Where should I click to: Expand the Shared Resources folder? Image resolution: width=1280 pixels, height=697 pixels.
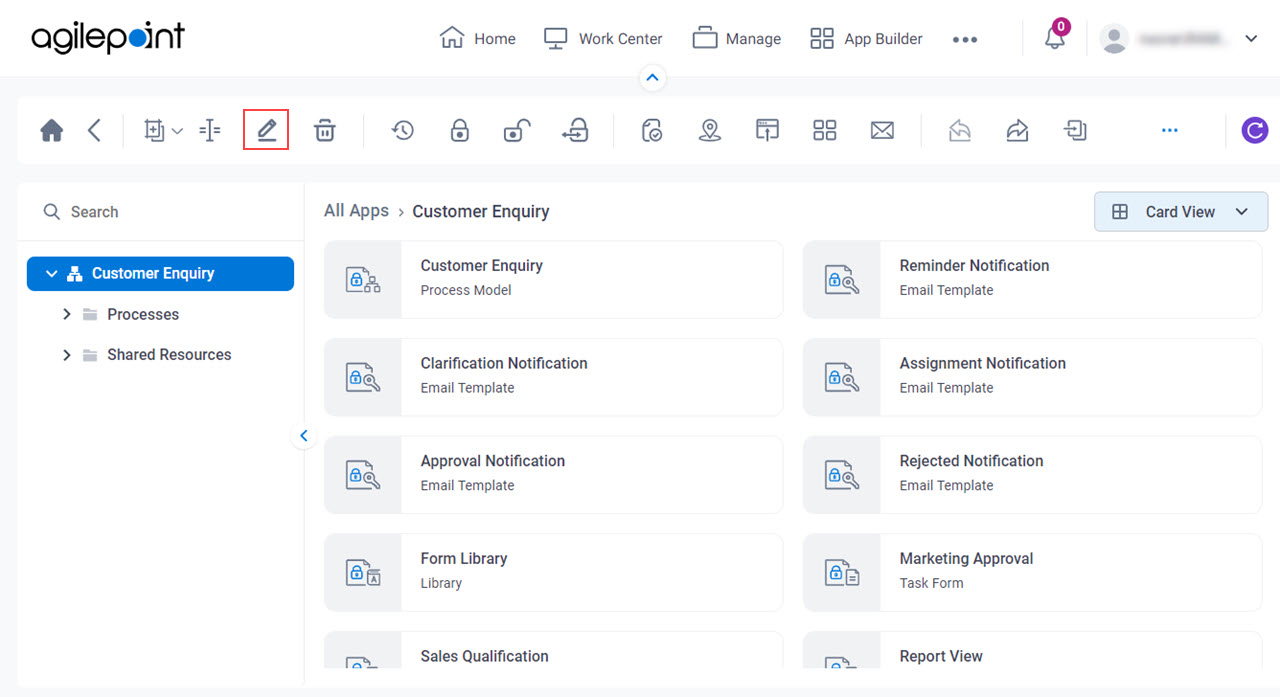pos(67,355)
